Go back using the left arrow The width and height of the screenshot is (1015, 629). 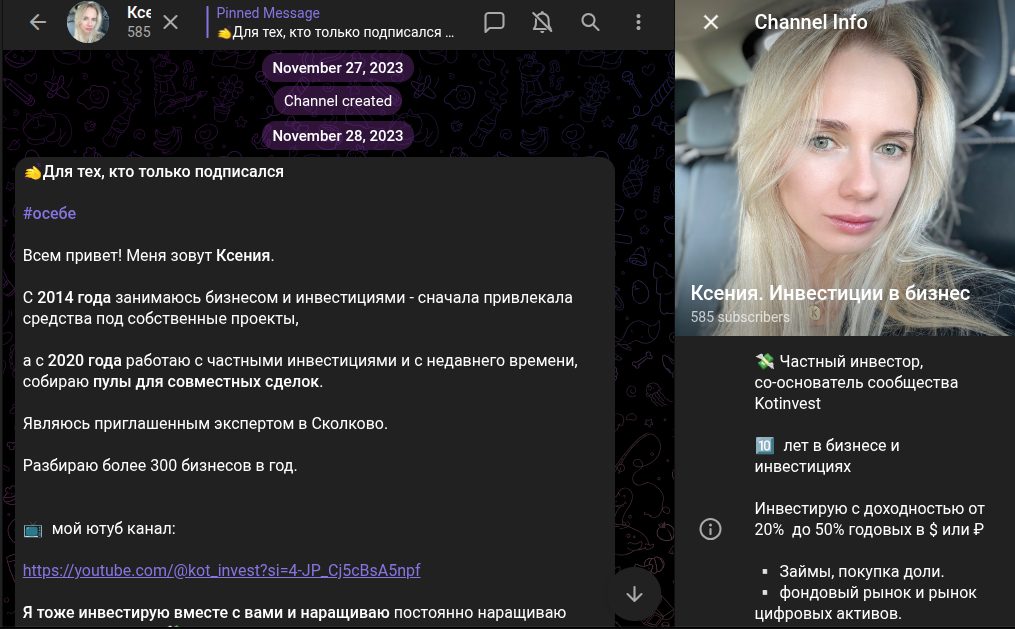pos(38,23)
